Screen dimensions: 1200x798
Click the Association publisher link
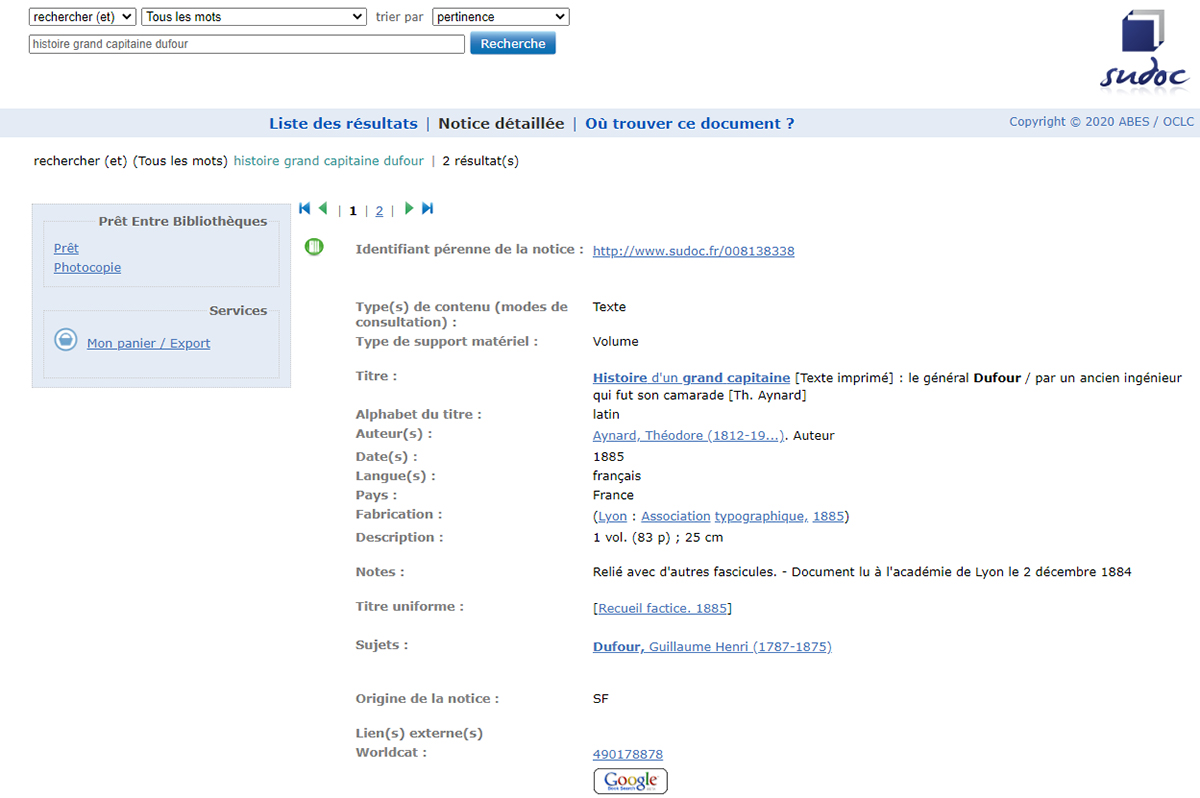(675, 516)
